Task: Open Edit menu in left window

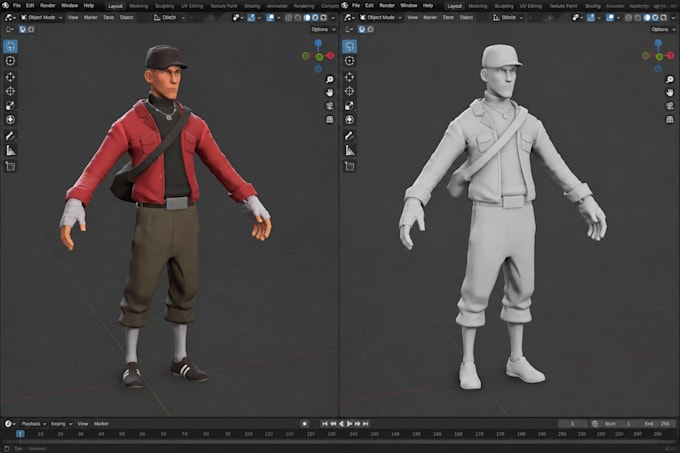Action: 30,6
